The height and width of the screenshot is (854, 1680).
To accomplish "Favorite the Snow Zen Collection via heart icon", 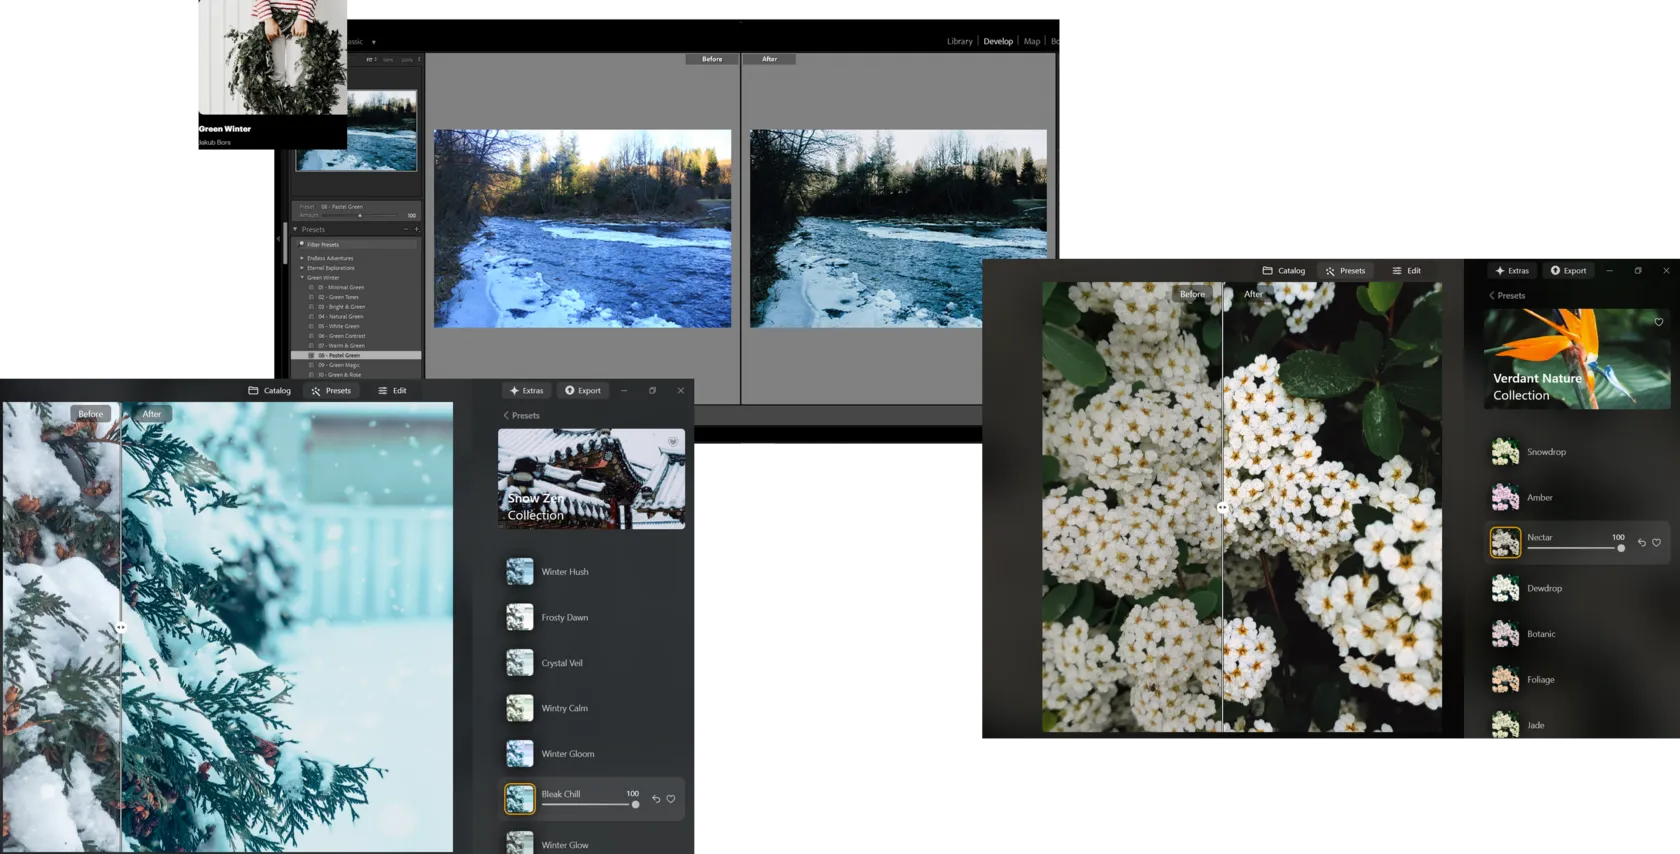I will coord(673,441).
